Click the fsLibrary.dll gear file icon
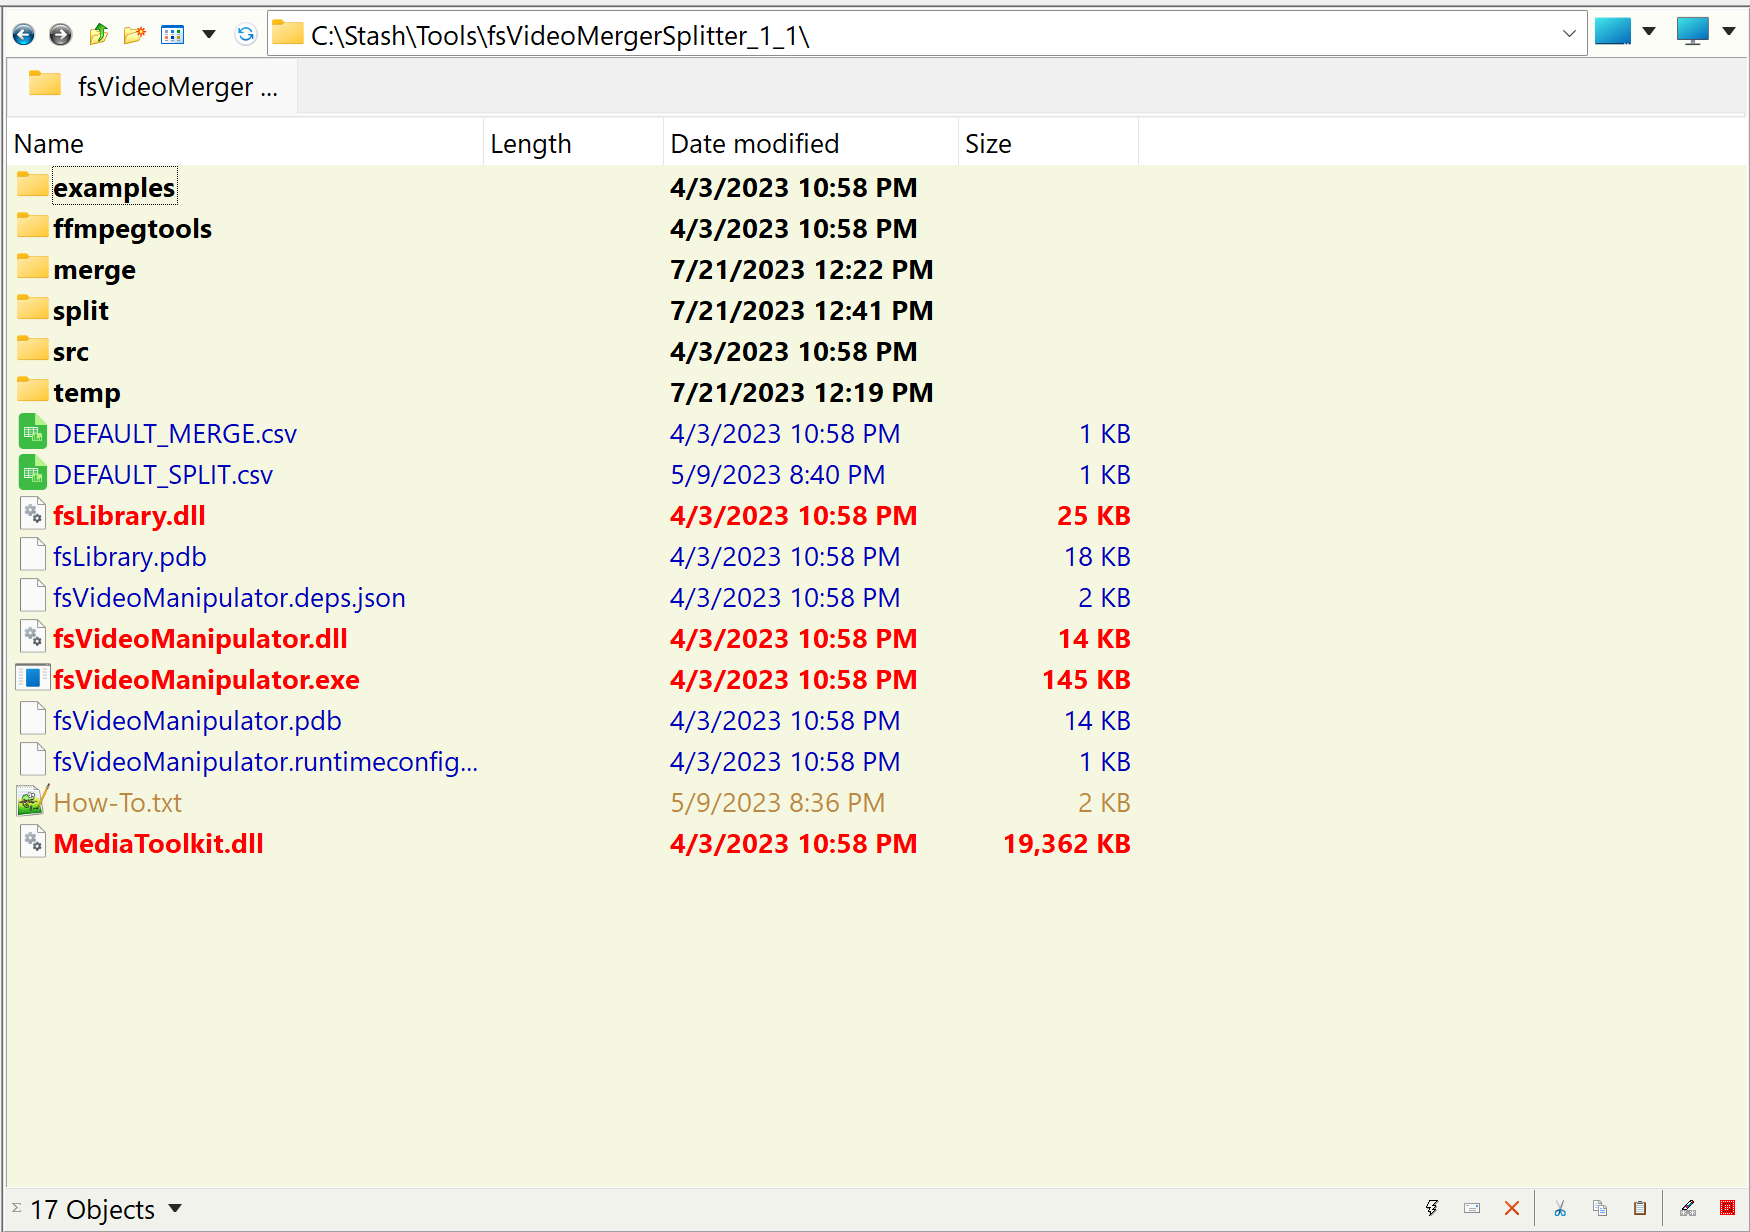 pos(33,514)
